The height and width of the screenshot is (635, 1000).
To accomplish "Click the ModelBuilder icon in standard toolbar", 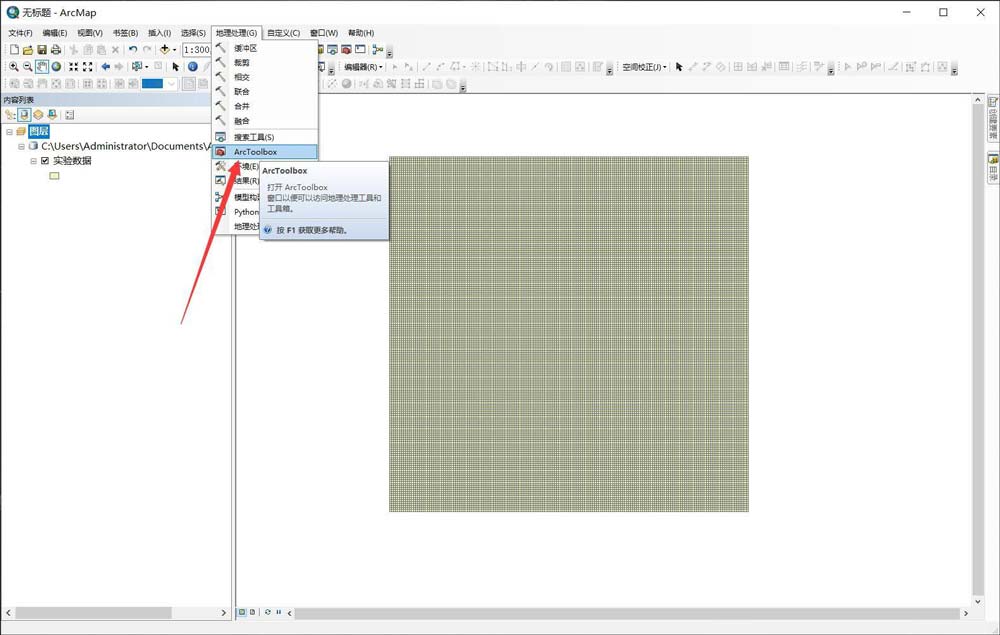I will pos(378,50).
